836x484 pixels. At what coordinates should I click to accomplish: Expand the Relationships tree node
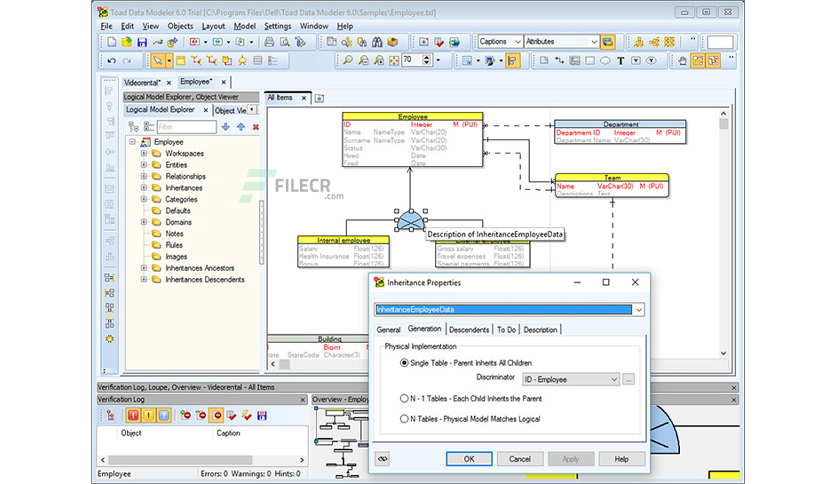click(143, 176)
